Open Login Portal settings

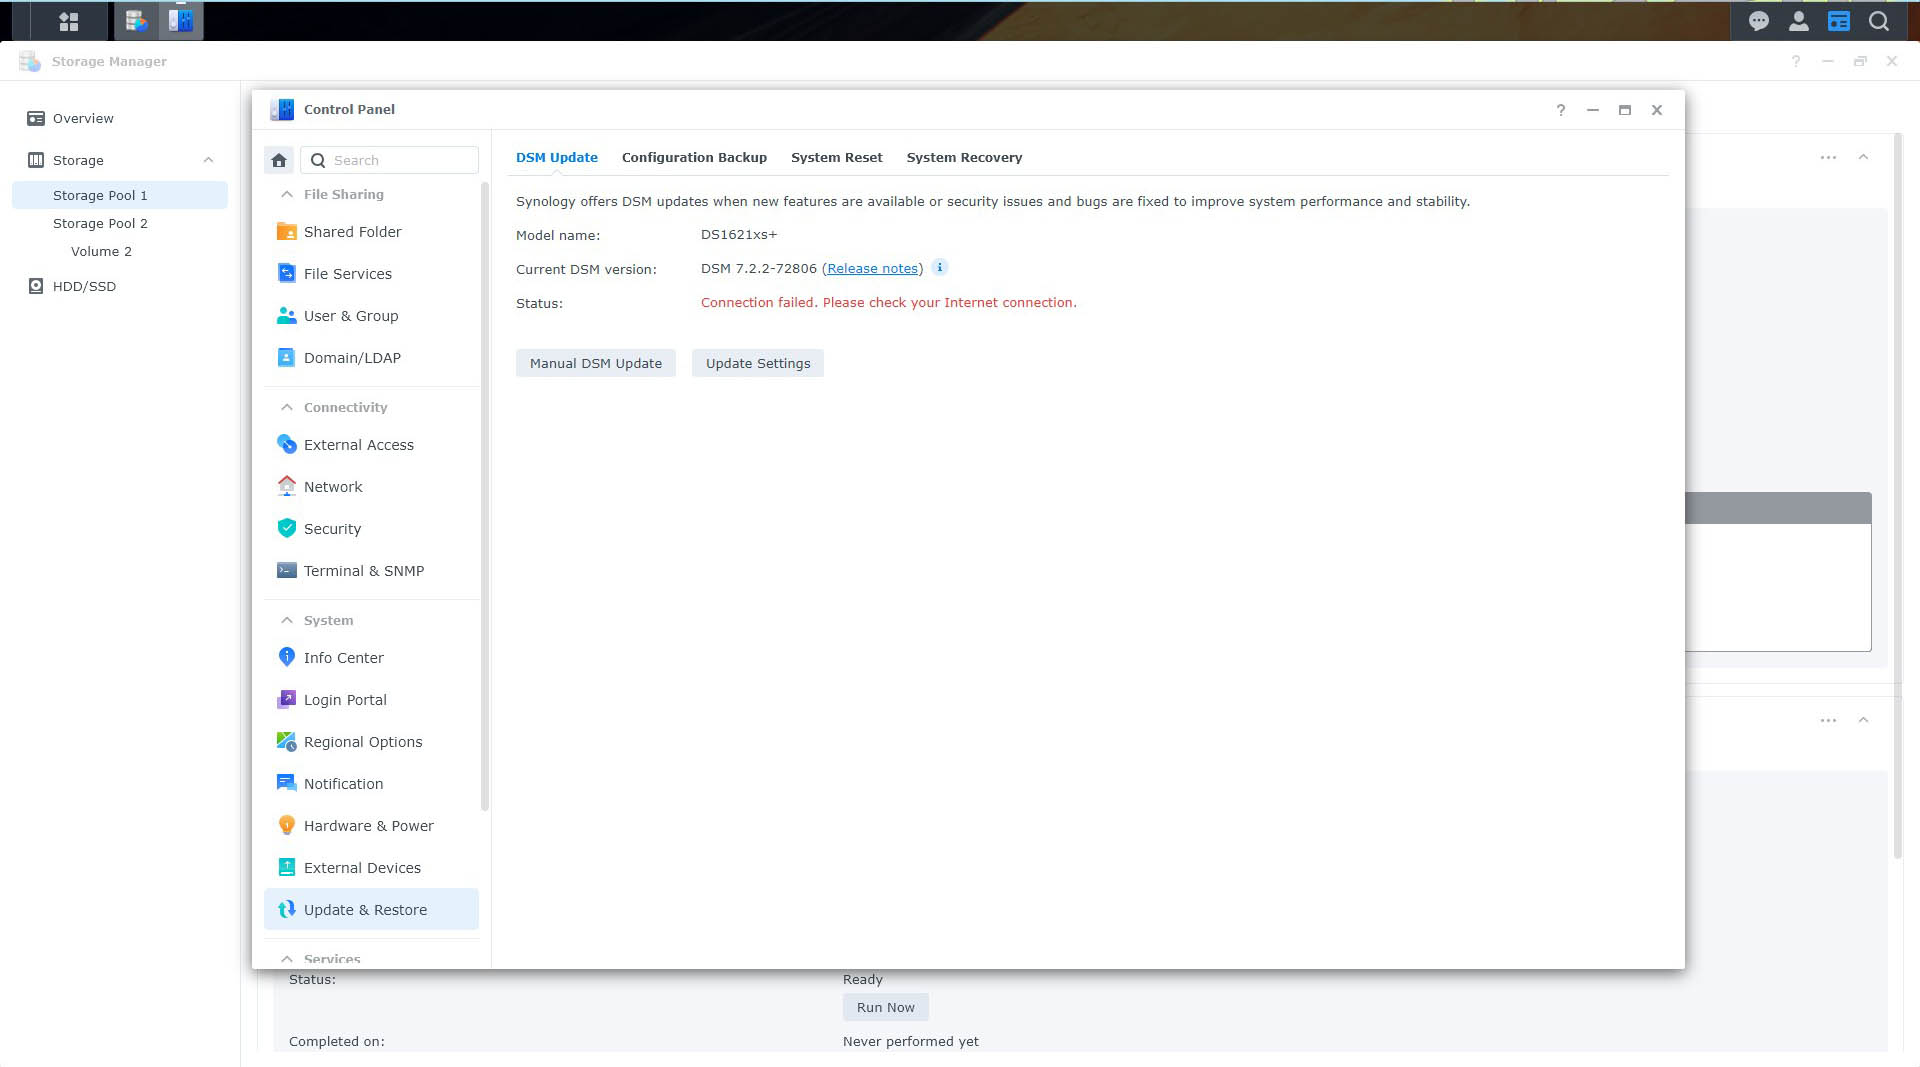coord(371,700)
